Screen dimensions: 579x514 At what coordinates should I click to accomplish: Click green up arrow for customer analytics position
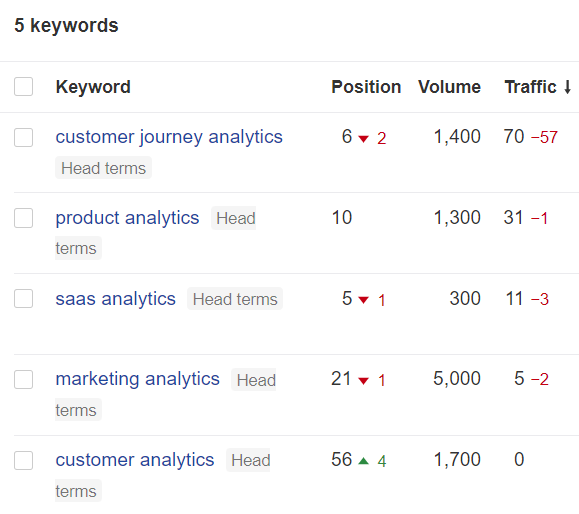(364, 460)
